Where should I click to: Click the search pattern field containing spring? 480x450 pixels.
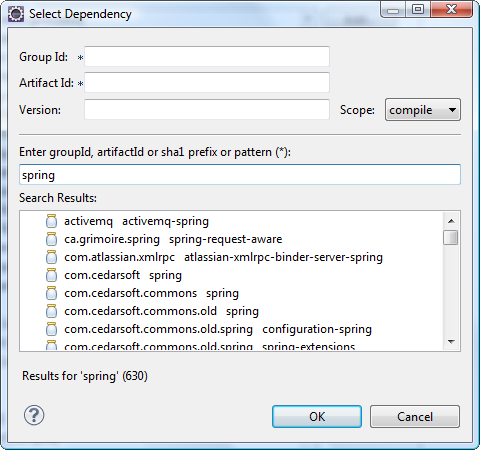point(240,174)
